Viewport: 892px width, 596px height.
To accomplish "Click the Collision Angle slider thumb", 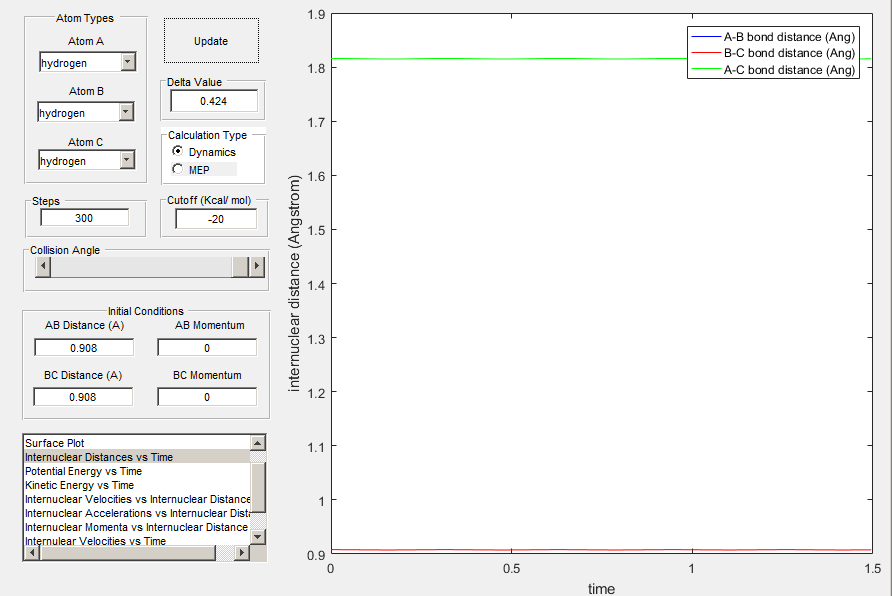I will click(241, 266).
